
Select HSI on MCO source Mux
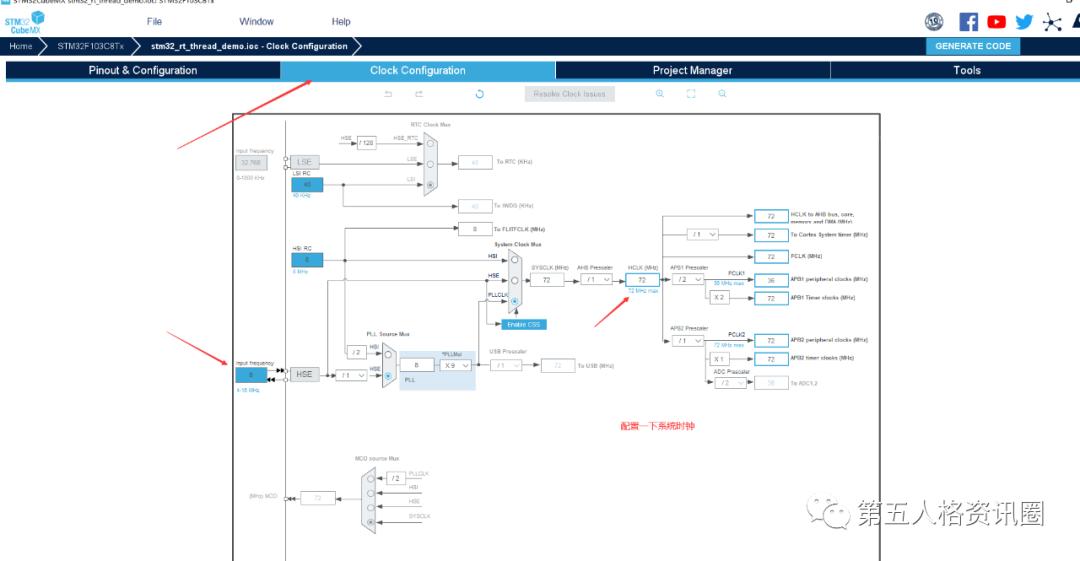tap(371, 493)
